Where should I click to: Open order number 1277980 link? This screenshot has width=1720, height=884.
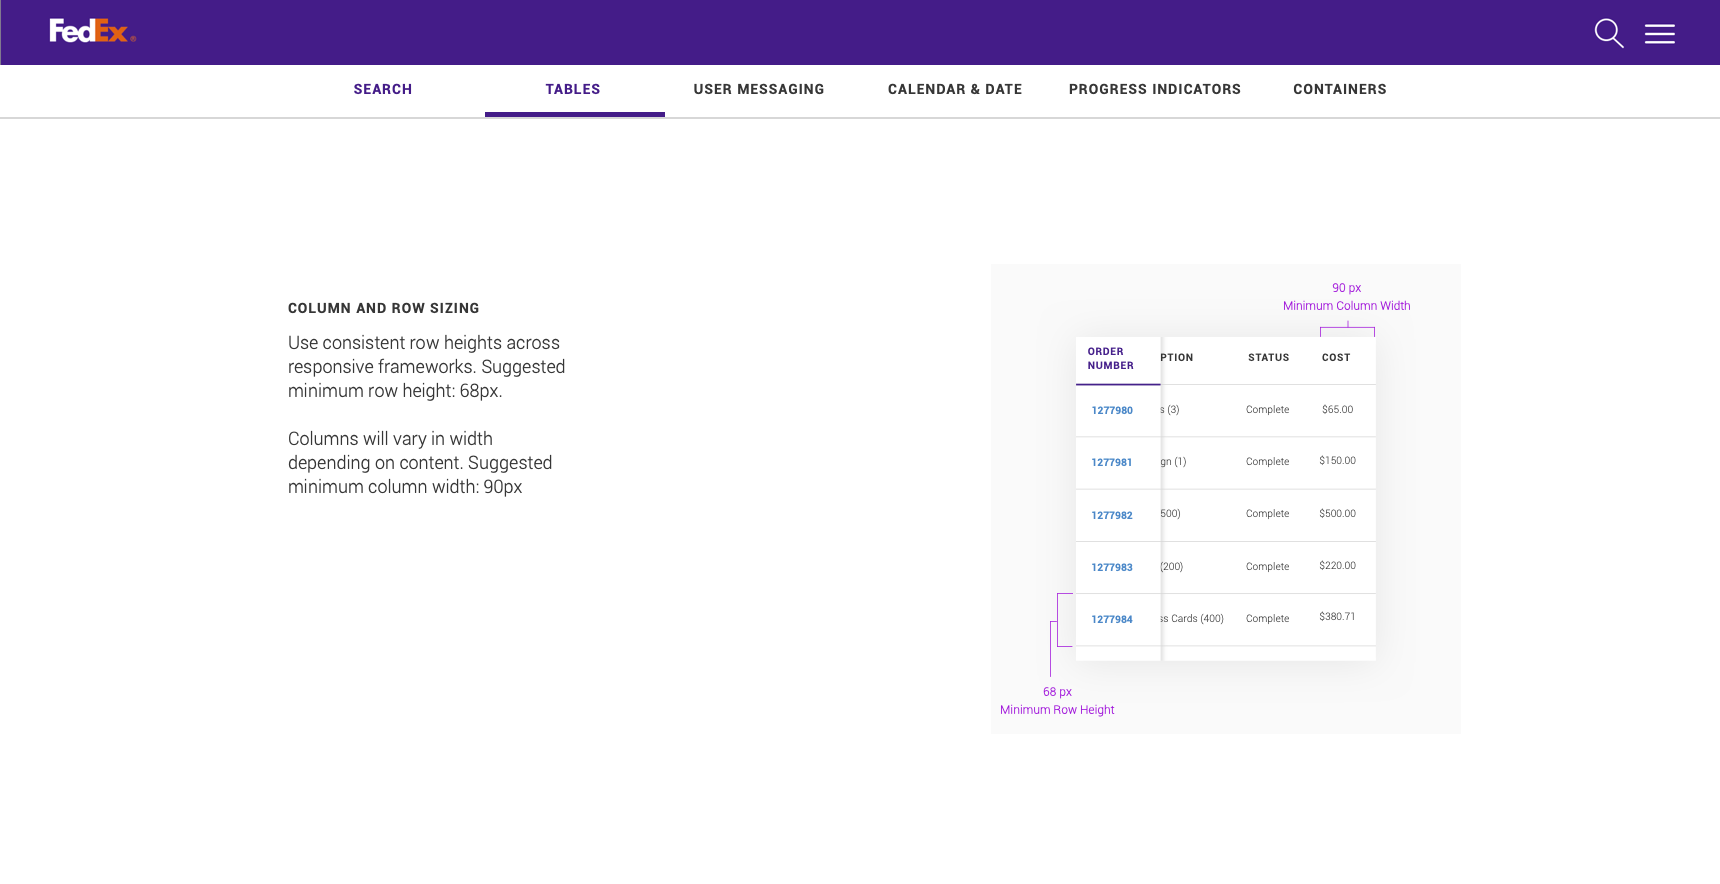tap(1112, 411)
